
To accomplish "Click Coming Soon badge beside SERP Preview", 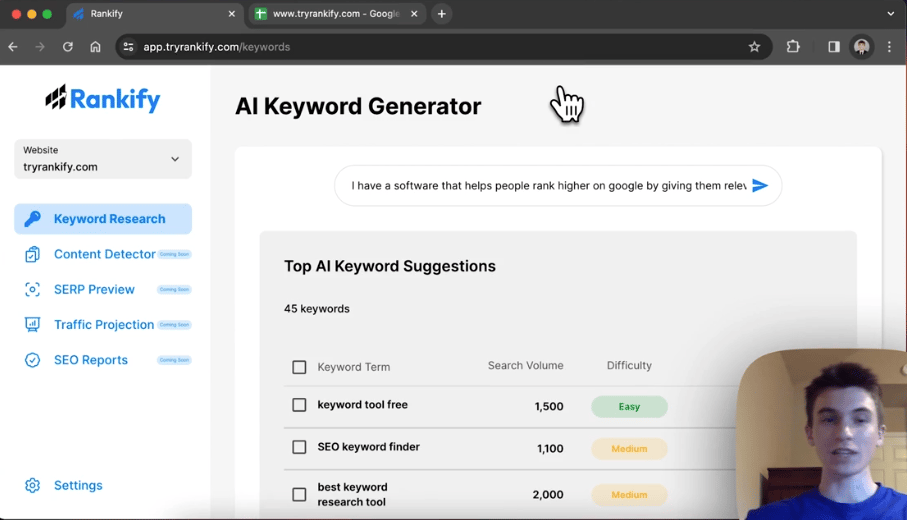I will tap(174, 289).
